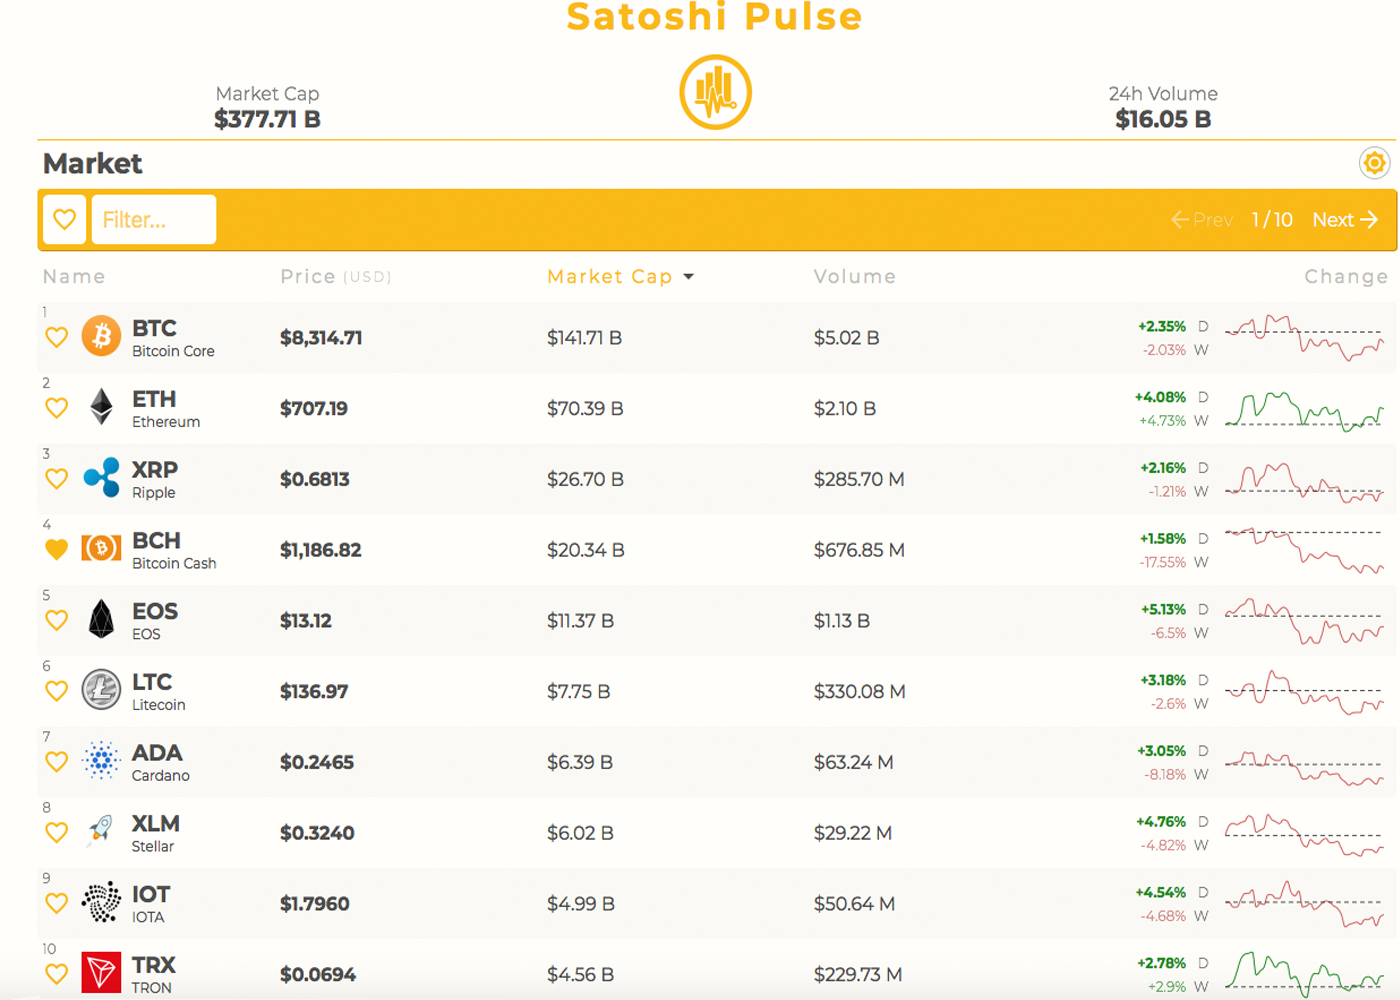Favorite XRP with its heart icon
The image size is (1400, 1000).
(x=57, y=479)
